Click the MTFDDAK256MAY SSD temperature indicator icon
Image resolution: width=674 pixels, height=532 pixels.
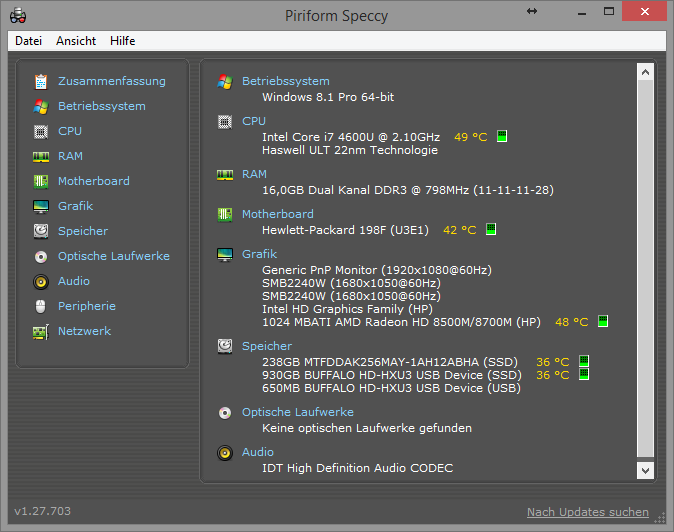584,361
